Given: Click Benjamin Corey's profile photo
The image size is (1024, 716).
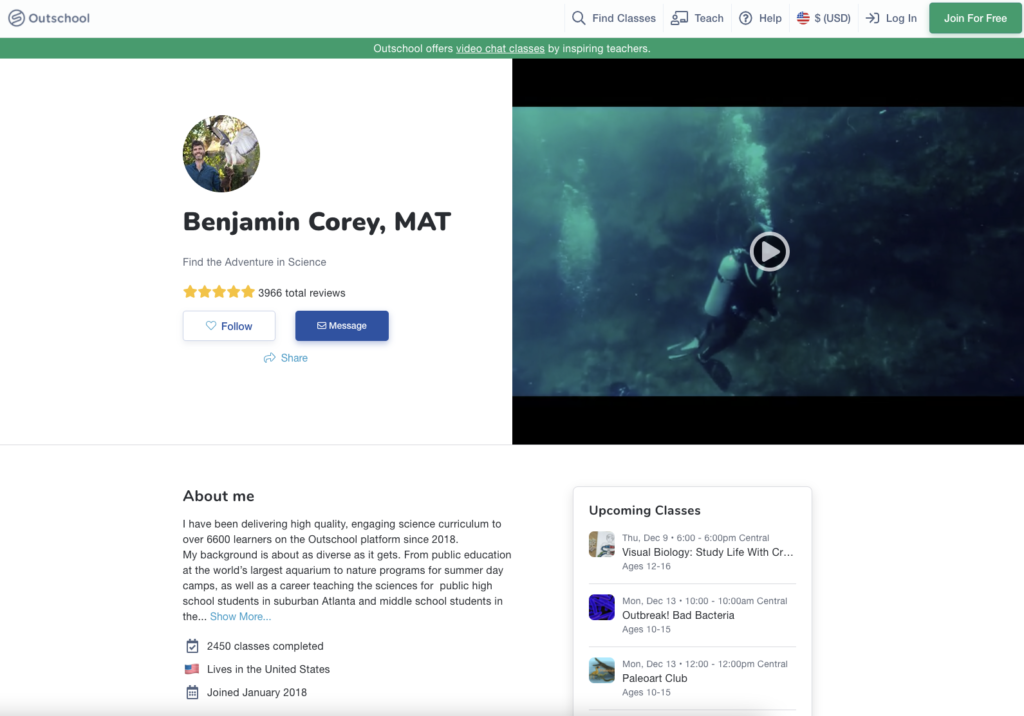Looking at the screenshot, I should pos(221,153).
